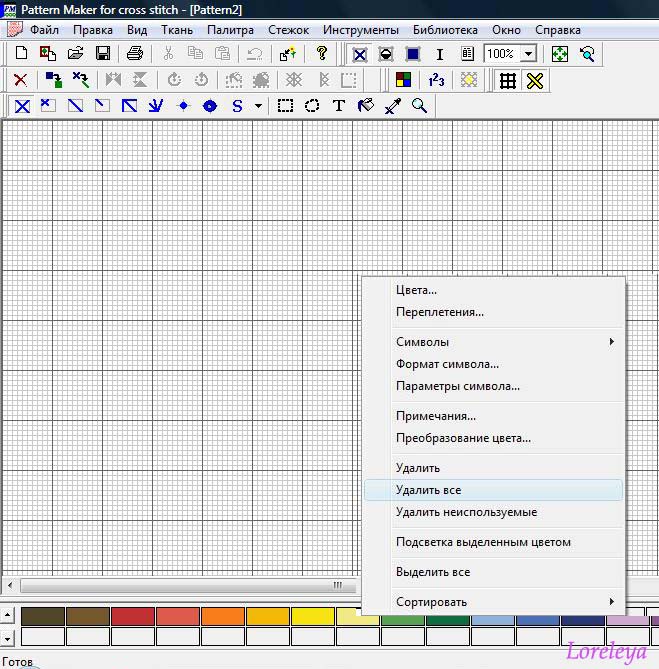Select the paint bucket fill tool

click(x=366, y=105)
